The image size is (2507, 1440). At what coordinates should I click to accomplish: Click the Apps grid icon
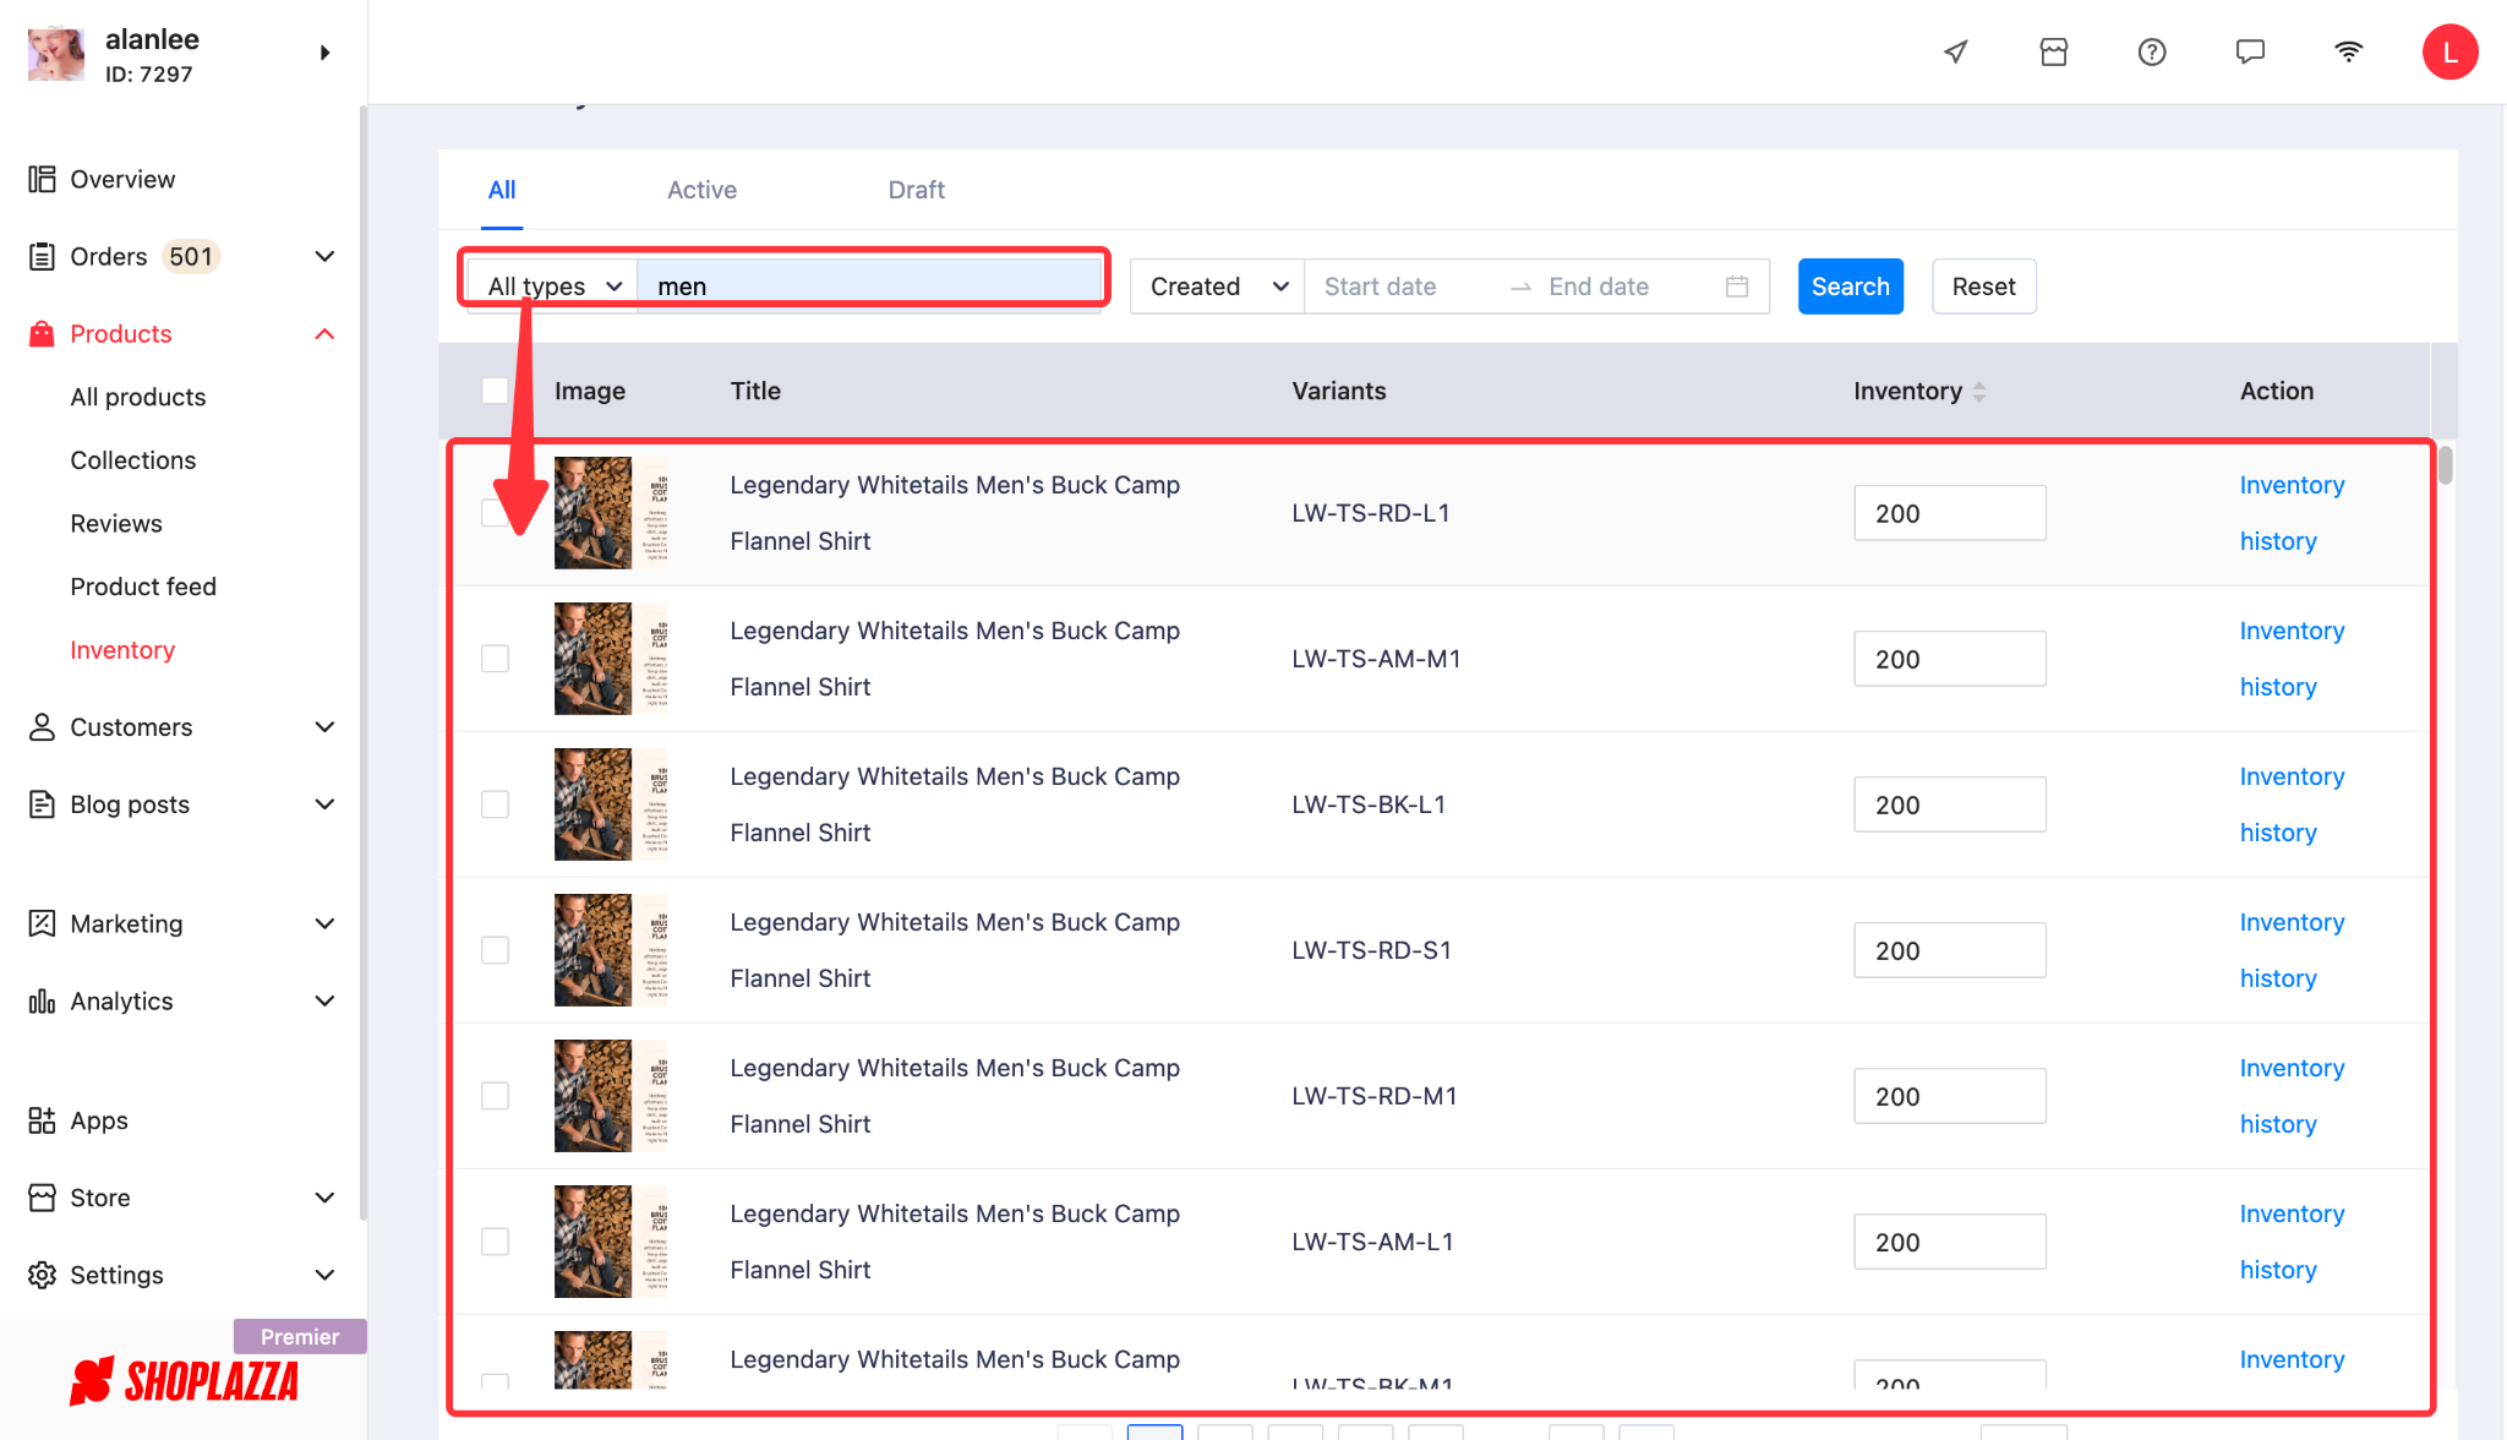click(42, 1120)
